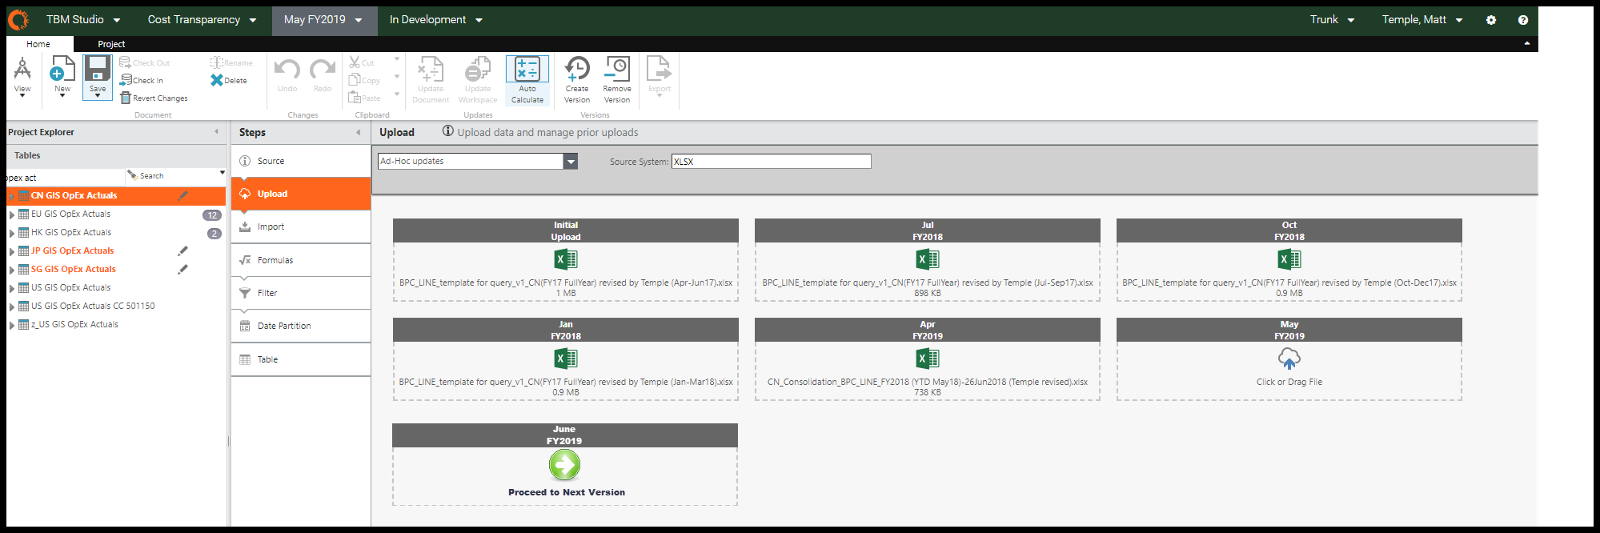Open the Search options dropdown

coord(222,174)
